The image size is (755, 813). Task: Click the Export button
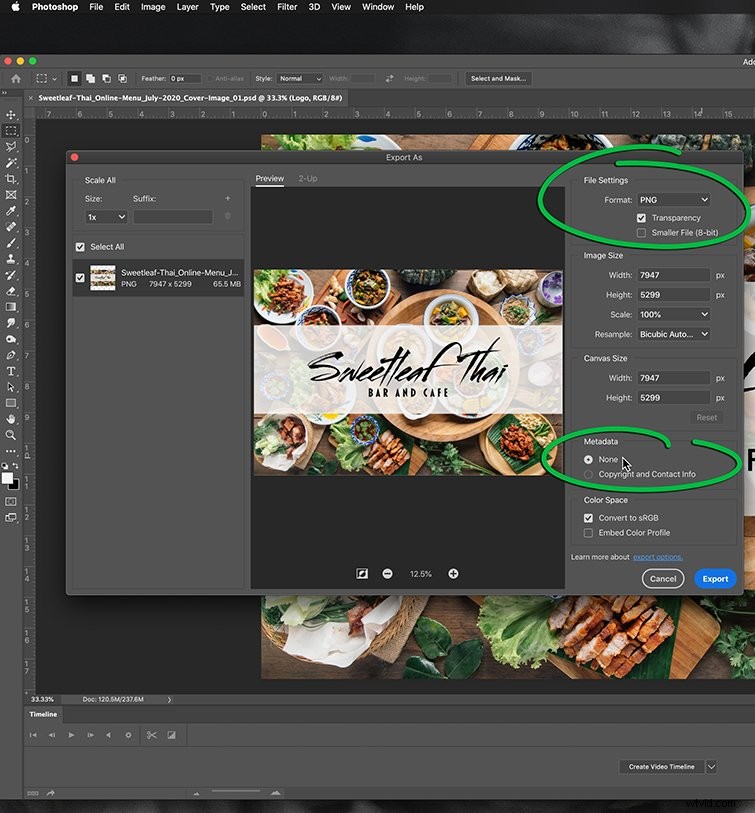tap(715, 579)
